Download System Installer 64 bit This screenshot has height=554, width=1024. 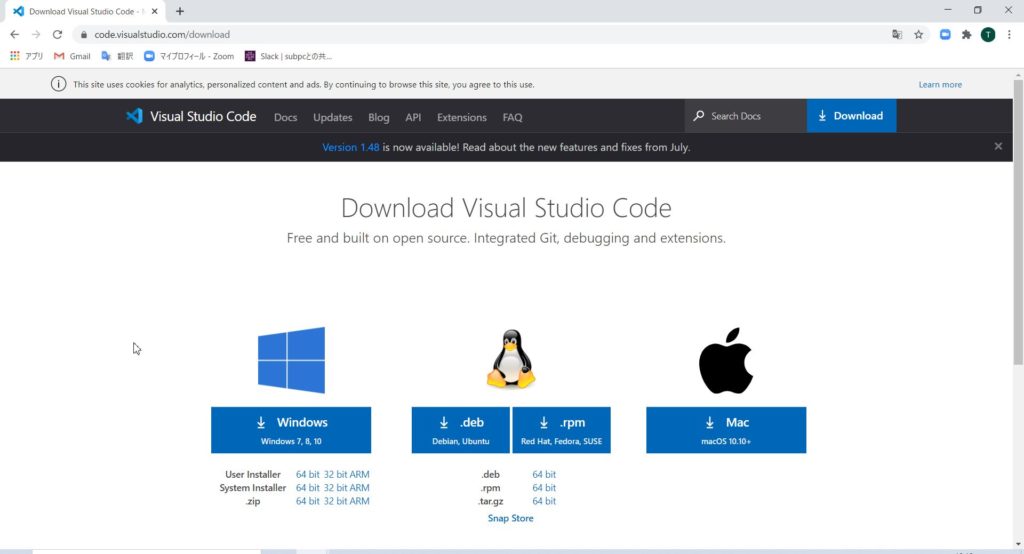coord(308,488)
